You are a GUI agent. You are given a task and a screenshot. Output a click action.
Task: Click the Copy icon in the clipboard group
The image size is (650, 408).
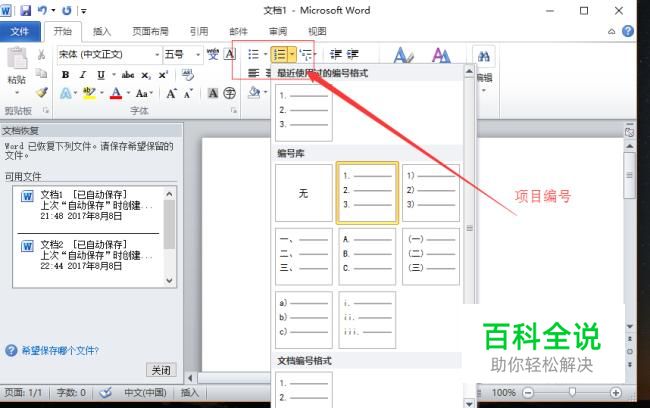click(x=41, y=73)
